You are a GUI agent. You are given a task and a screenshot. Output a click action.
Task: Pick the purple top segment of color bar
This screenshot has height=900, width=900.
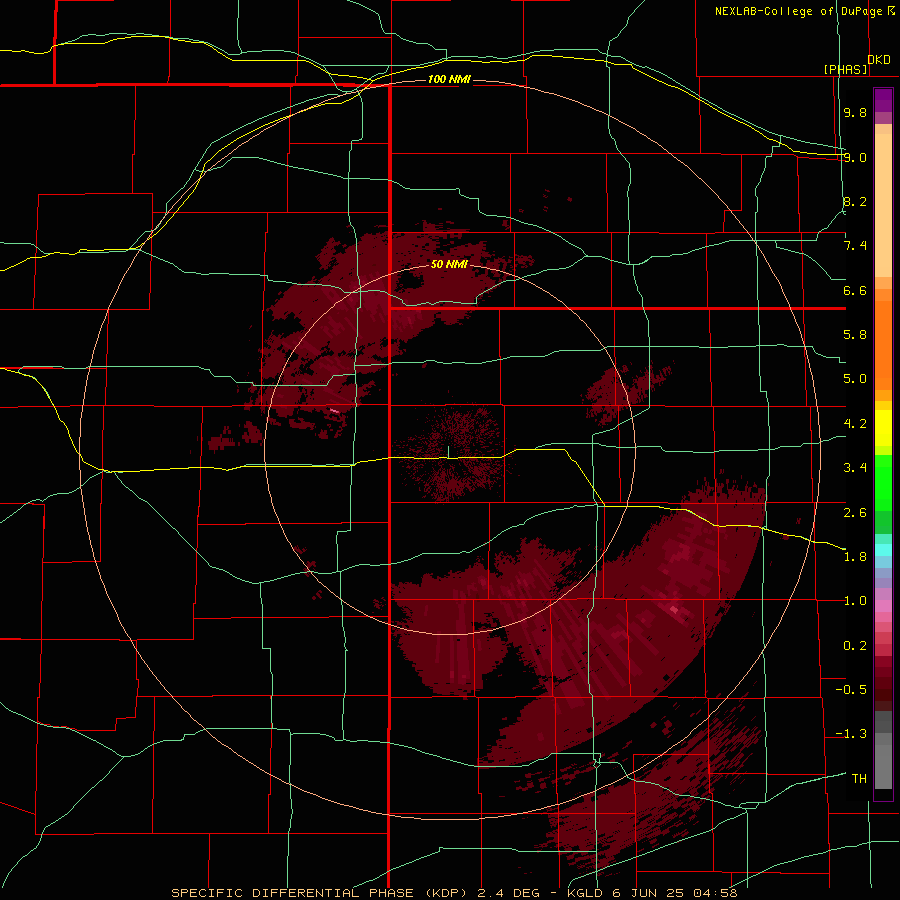883,100
